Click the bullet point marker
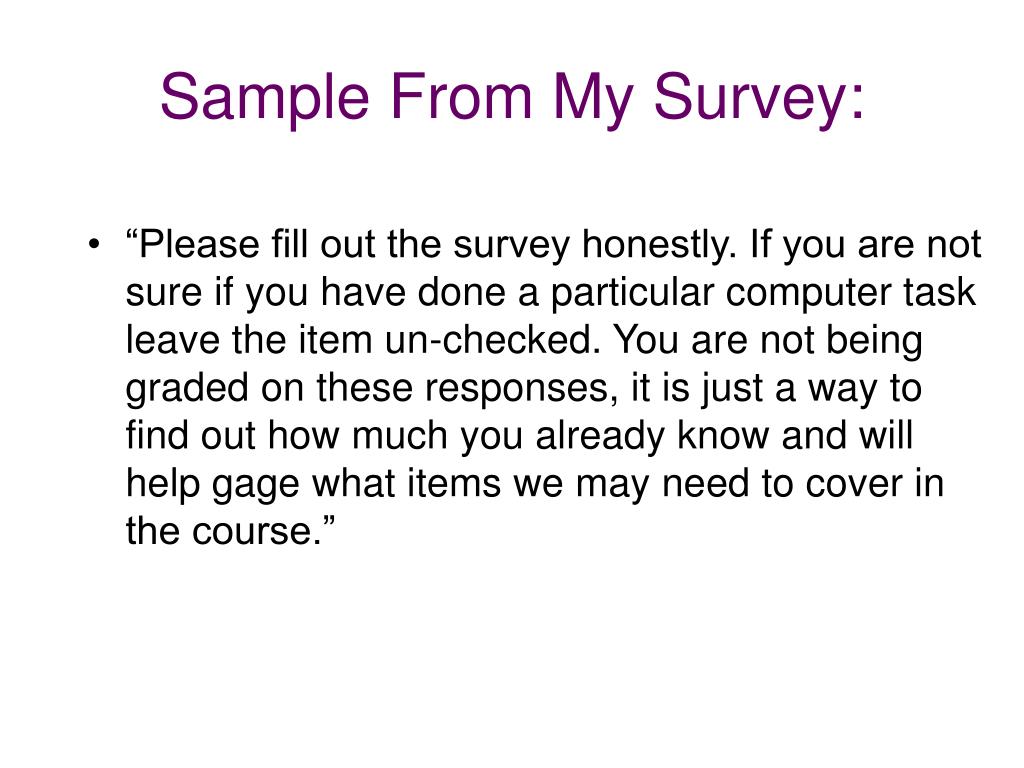This screenshot has height=768, width=1024. coord(95,245)
